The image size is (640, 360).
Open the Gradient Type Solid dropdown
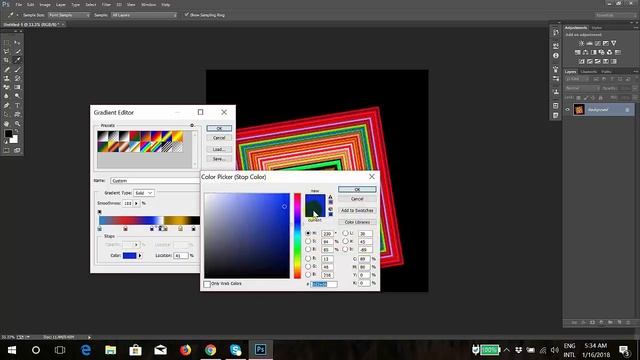point(144,193)
